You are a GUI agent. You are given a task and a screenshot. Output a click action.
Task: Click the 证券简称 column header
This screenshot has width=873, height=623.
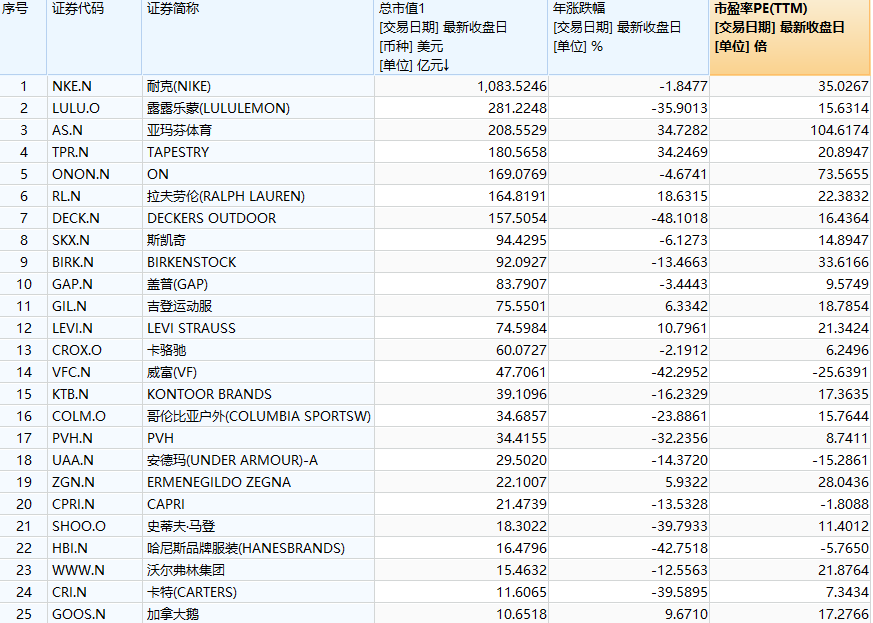[x=258, y=37]
